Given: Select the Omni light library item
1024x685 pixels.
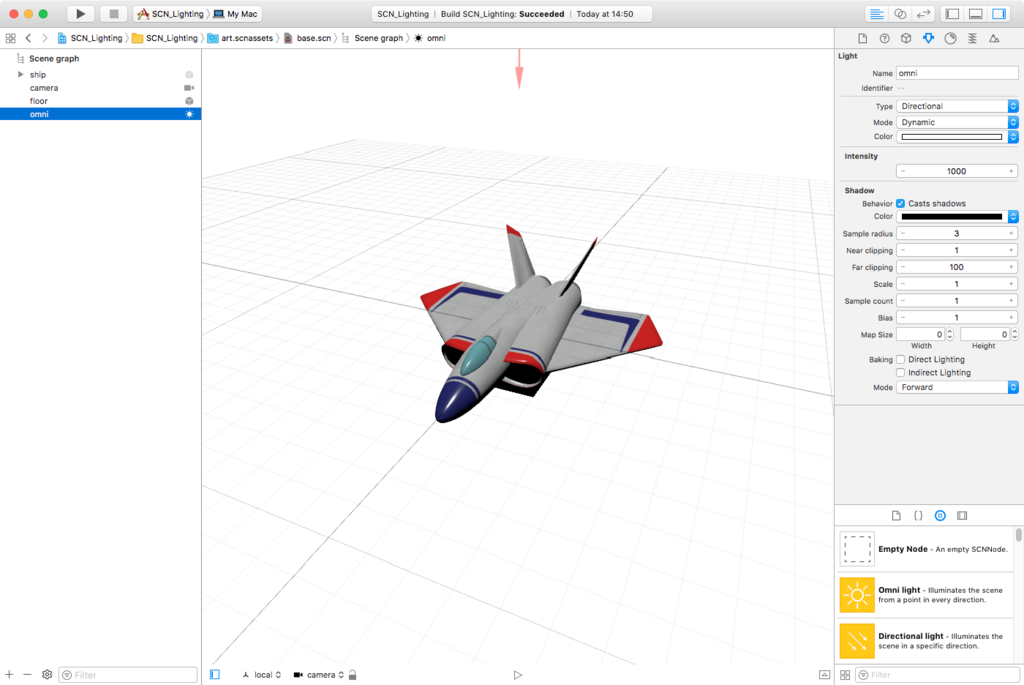Looking at the screenshot, I should pyautogui.click(x=925, y=595).
